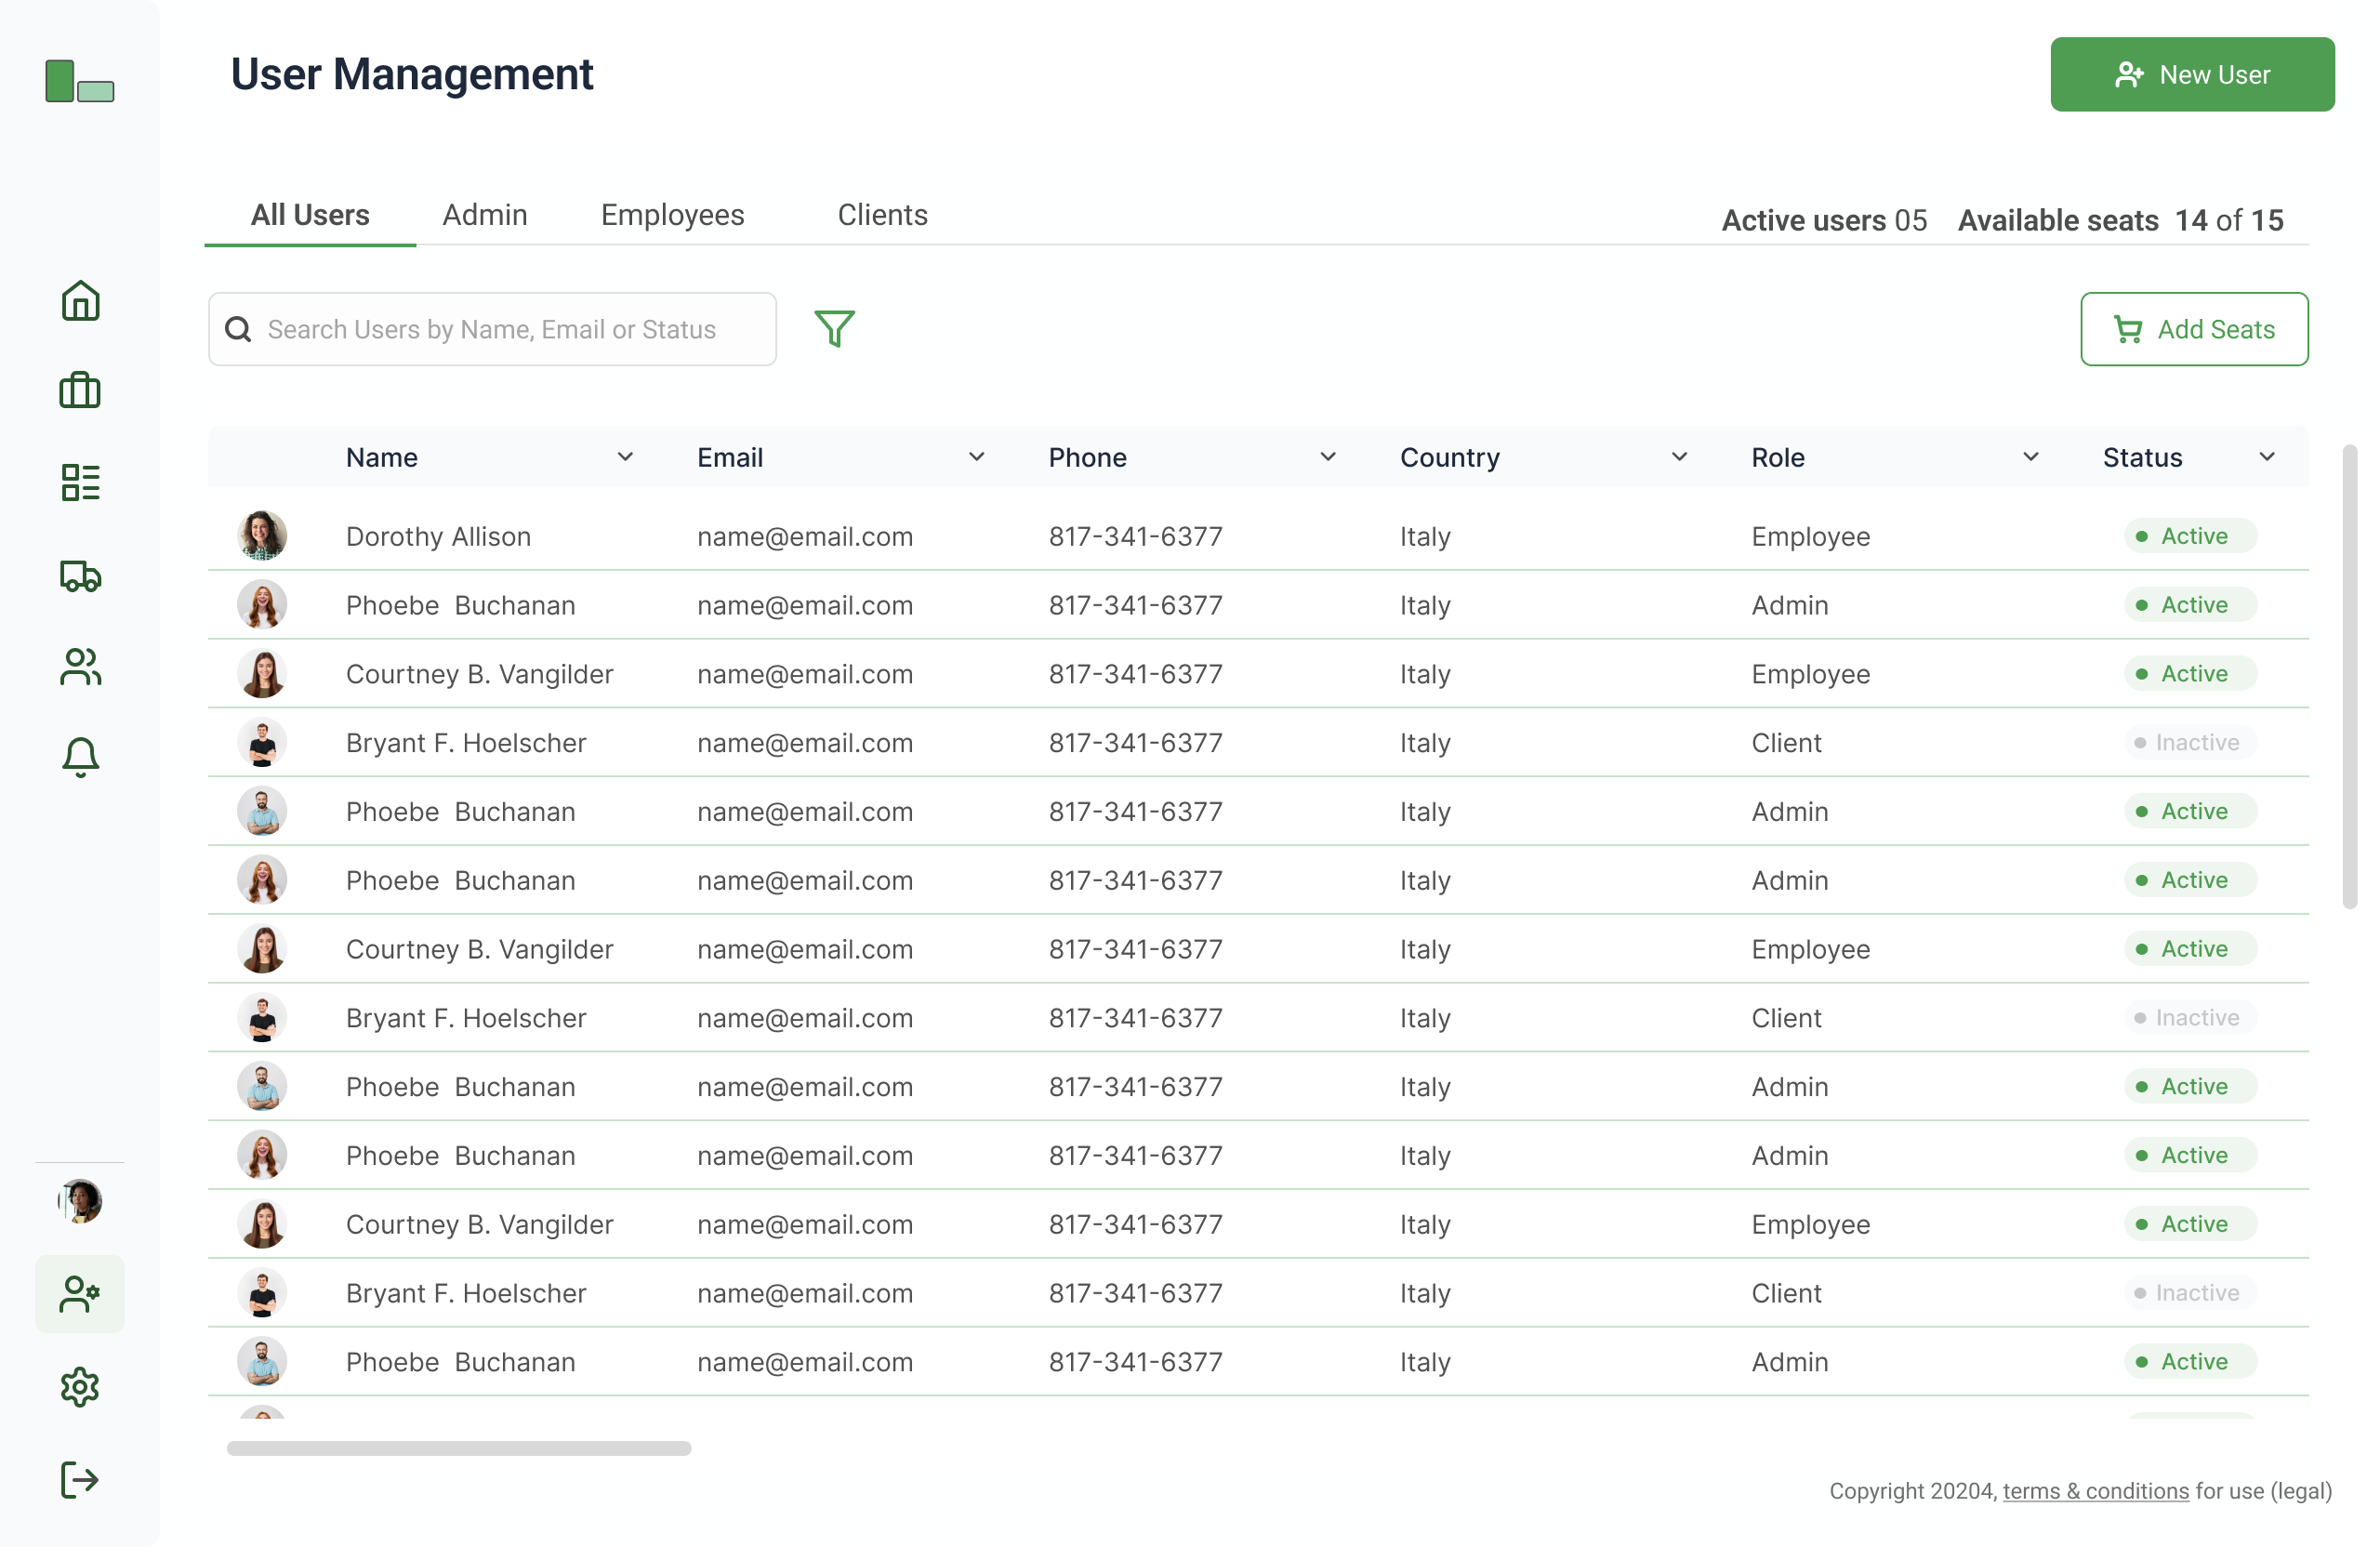2380x1547 pixels.
Task: Click the Email column header label
Action: [x=730, y=457]
